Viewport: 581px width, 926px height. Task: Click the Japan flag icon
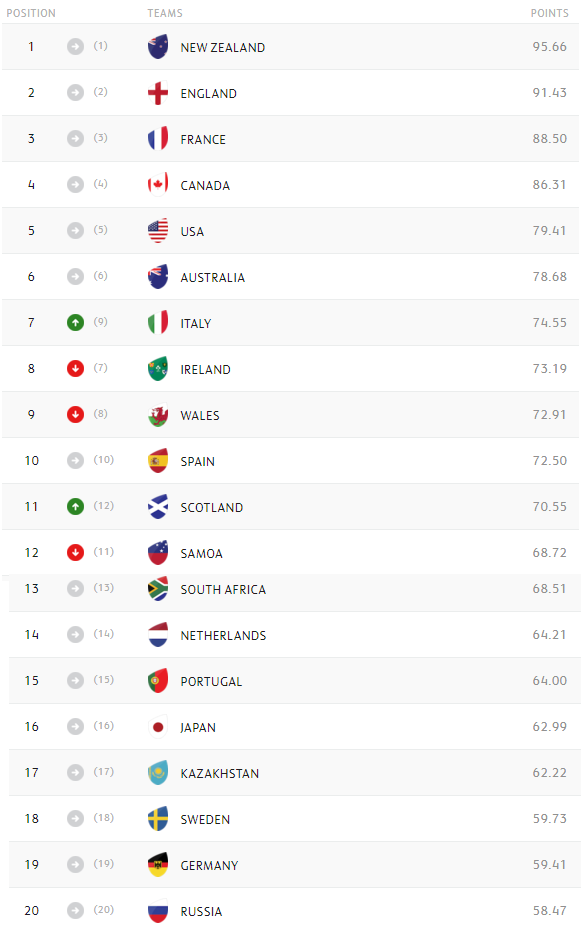(158, 727)
